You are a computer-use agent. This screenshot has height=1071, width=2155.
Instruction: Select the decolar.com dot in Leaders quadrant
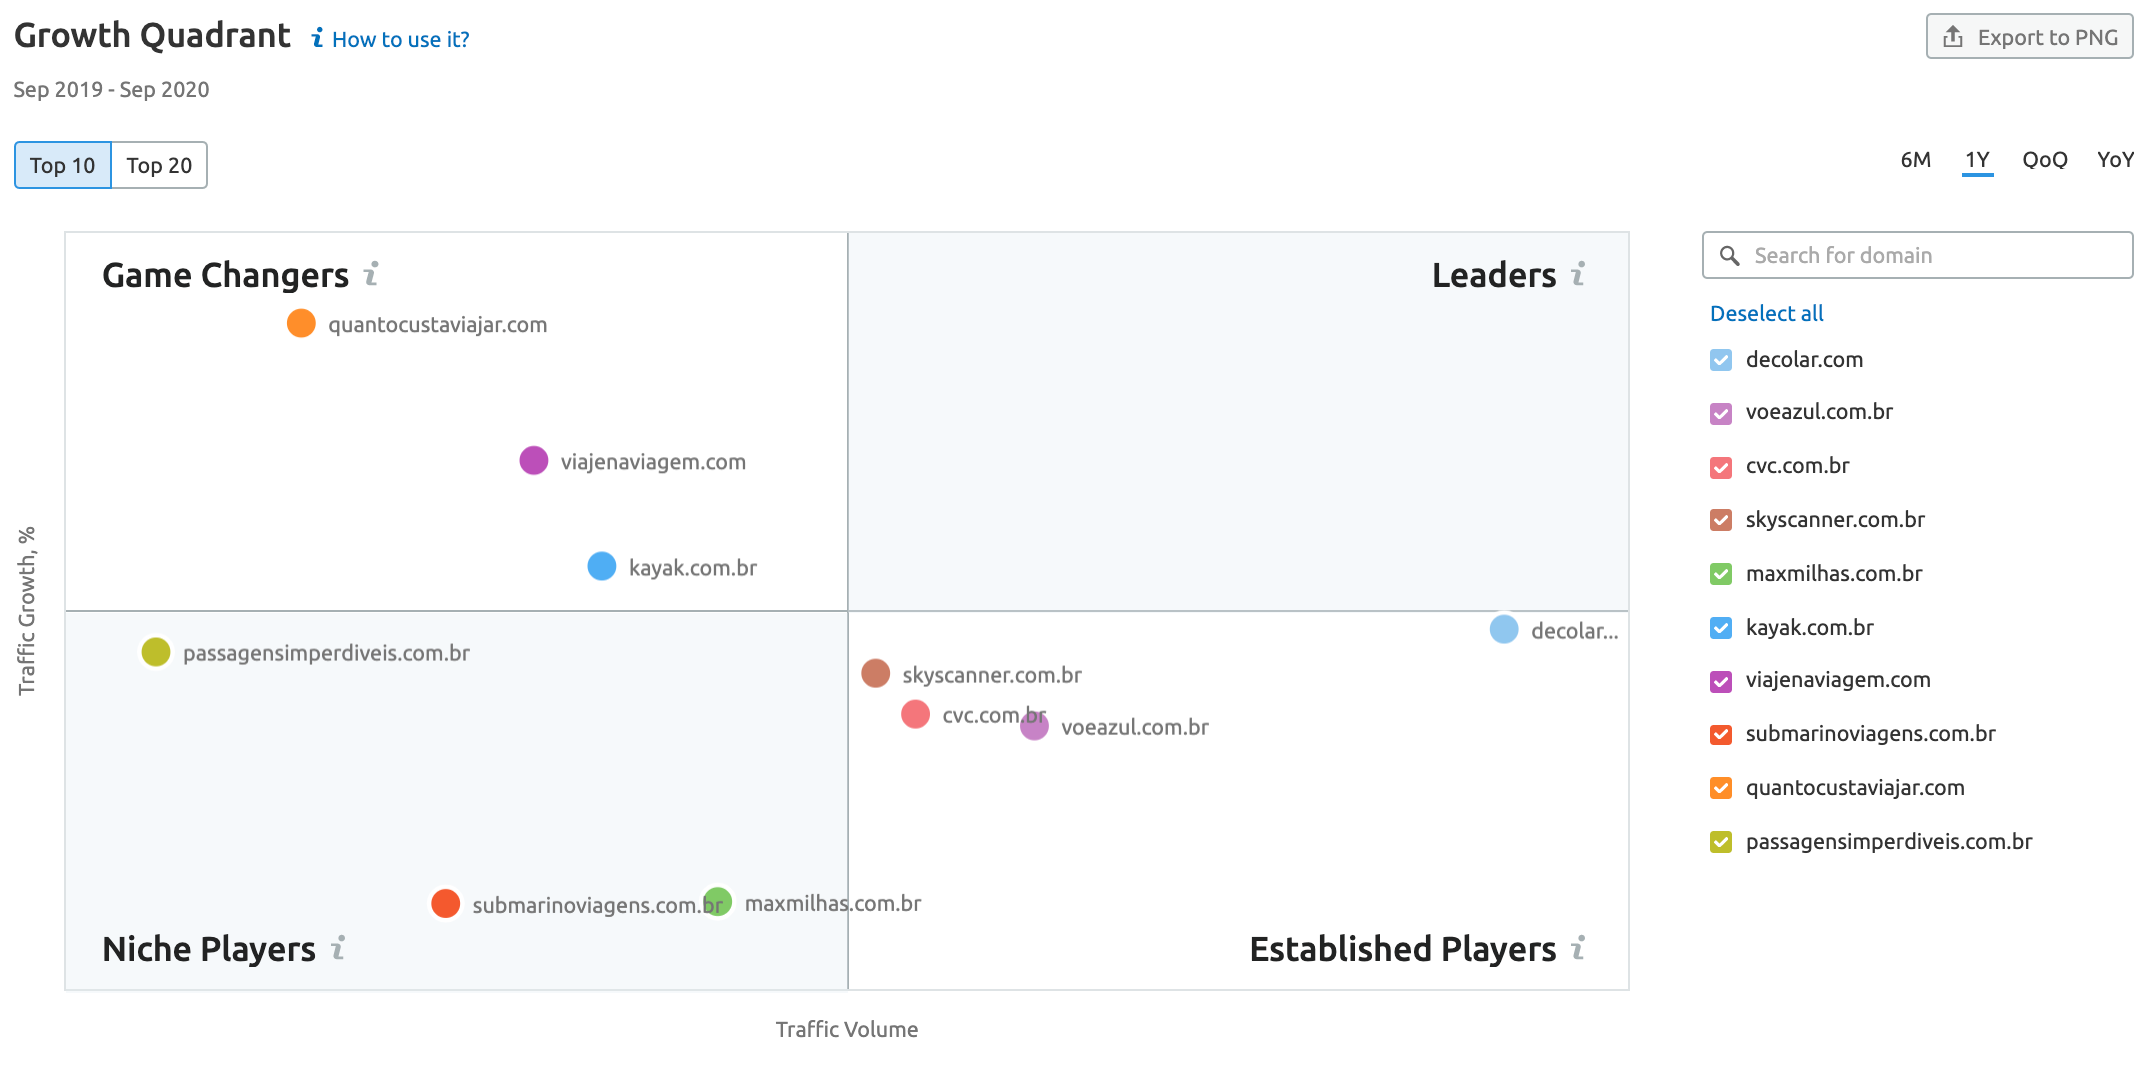[x=1503, y=629]
